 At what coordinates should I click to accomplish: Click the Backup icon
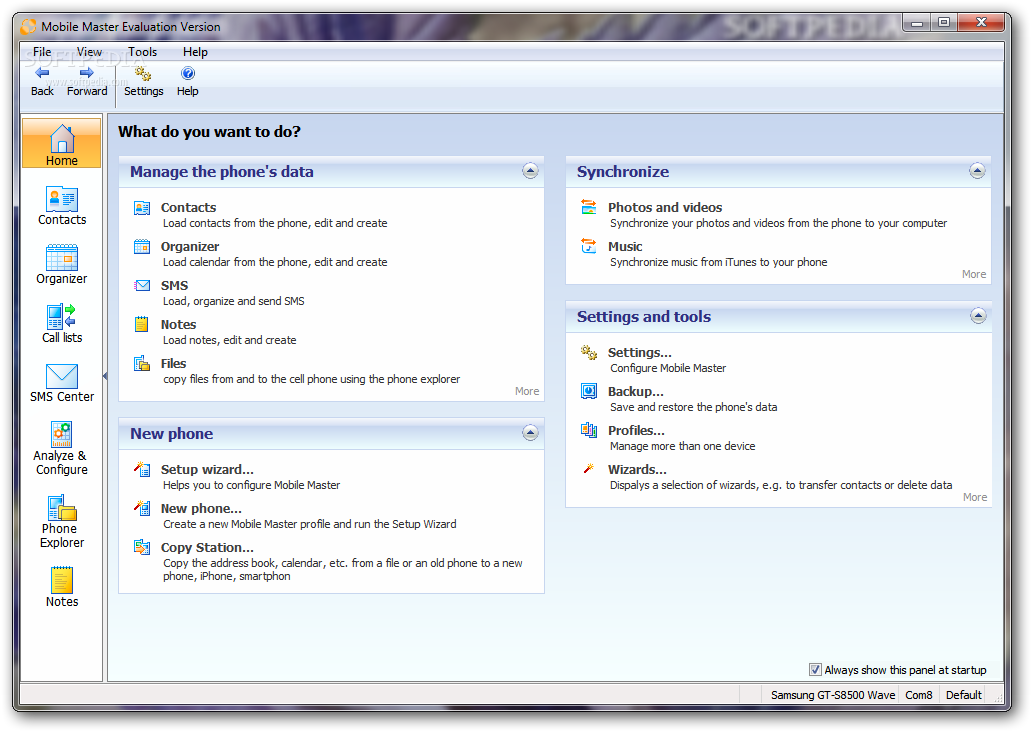589,391
